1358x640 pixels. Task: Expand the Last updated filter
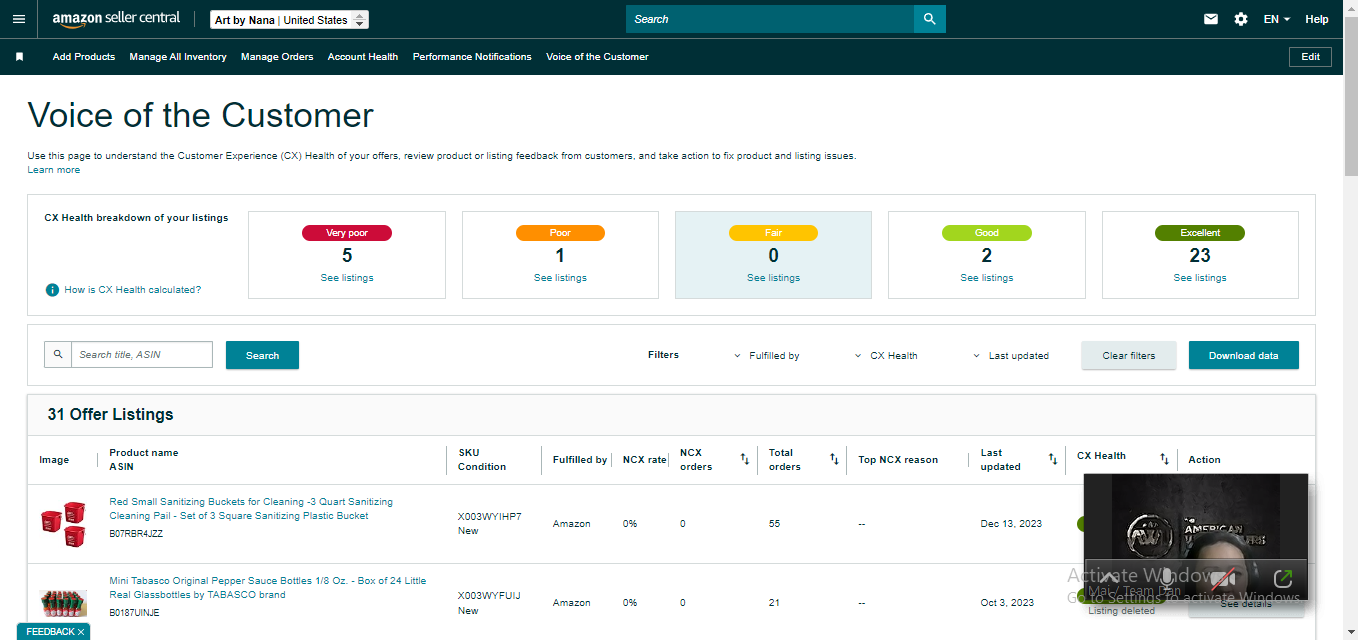[1011, 355]
